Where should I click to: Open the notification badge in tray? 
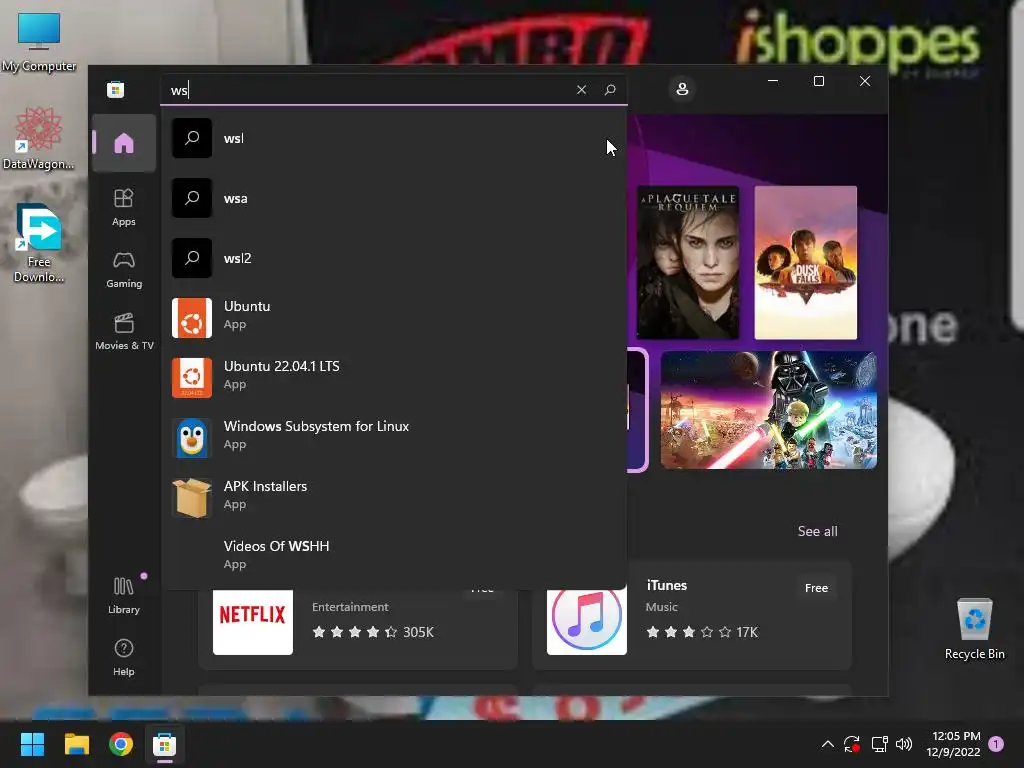click(996, 744)
